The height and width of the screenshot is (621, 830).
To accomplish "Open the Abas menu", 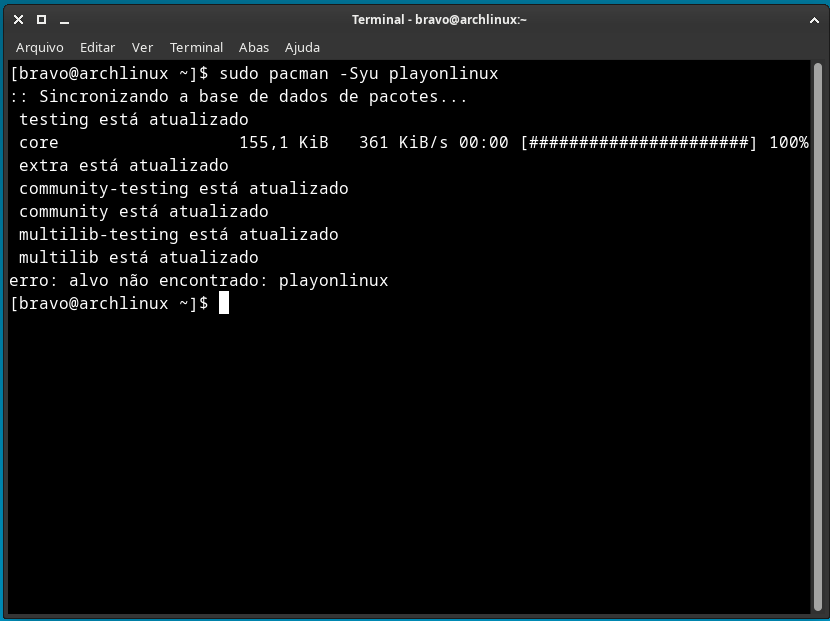I will (x=254, y=48).
